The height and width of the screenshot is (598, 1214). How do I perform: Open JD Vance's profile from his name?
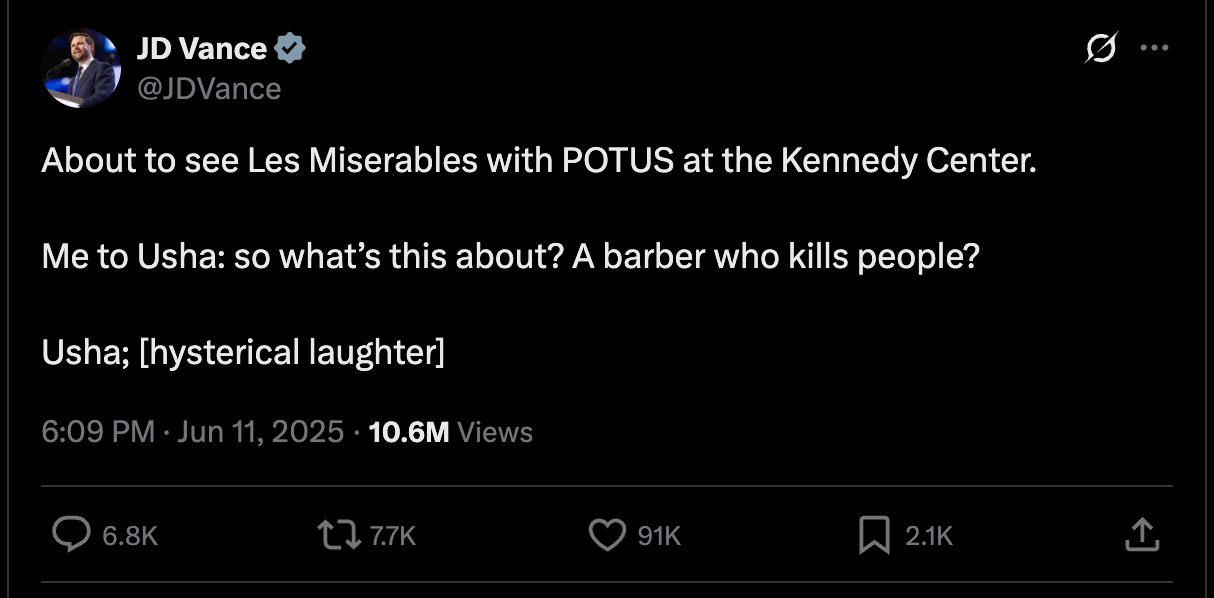200,47
